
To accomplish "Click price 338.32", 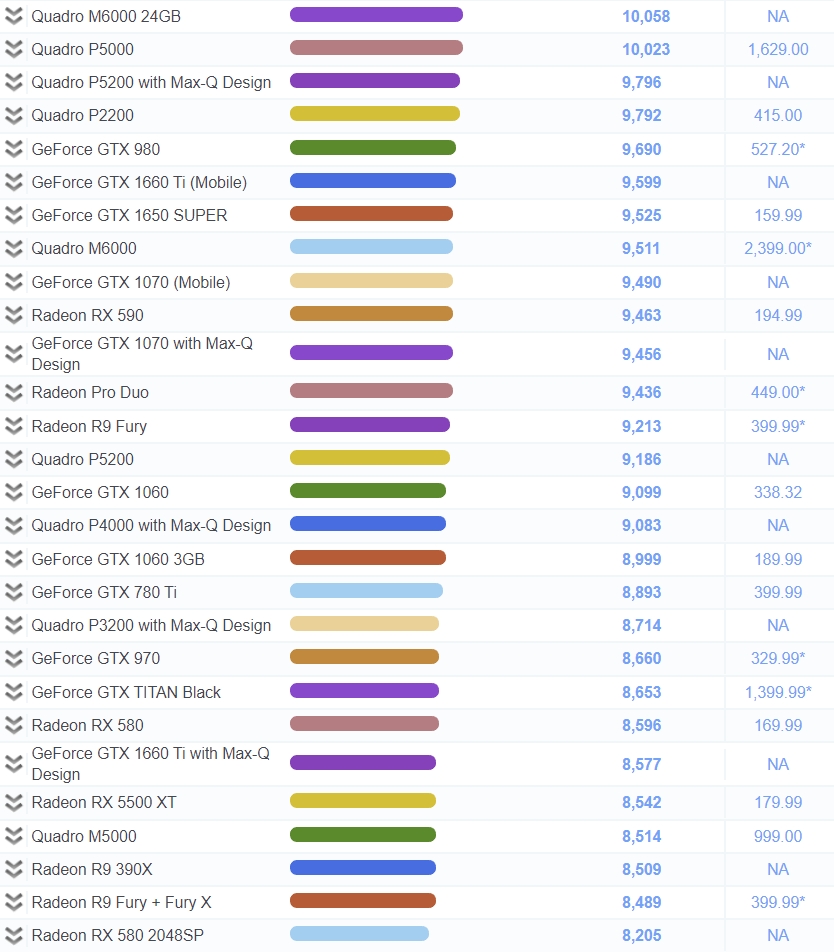I will click(x=778, y=492).
